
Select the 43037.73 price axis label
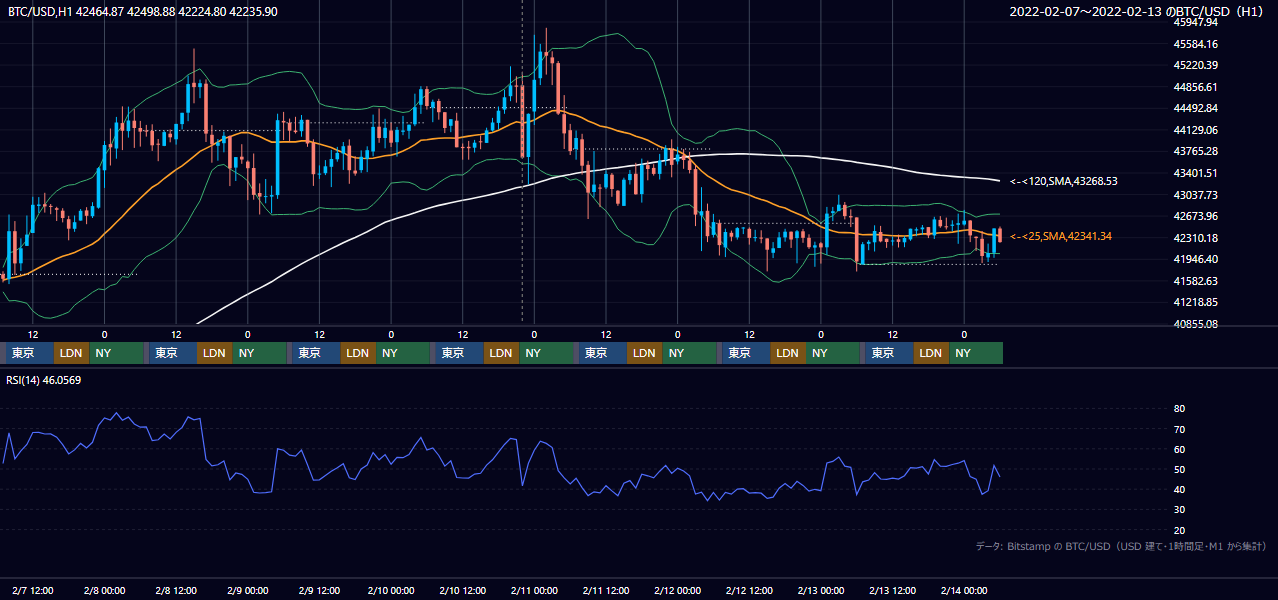1196,194
